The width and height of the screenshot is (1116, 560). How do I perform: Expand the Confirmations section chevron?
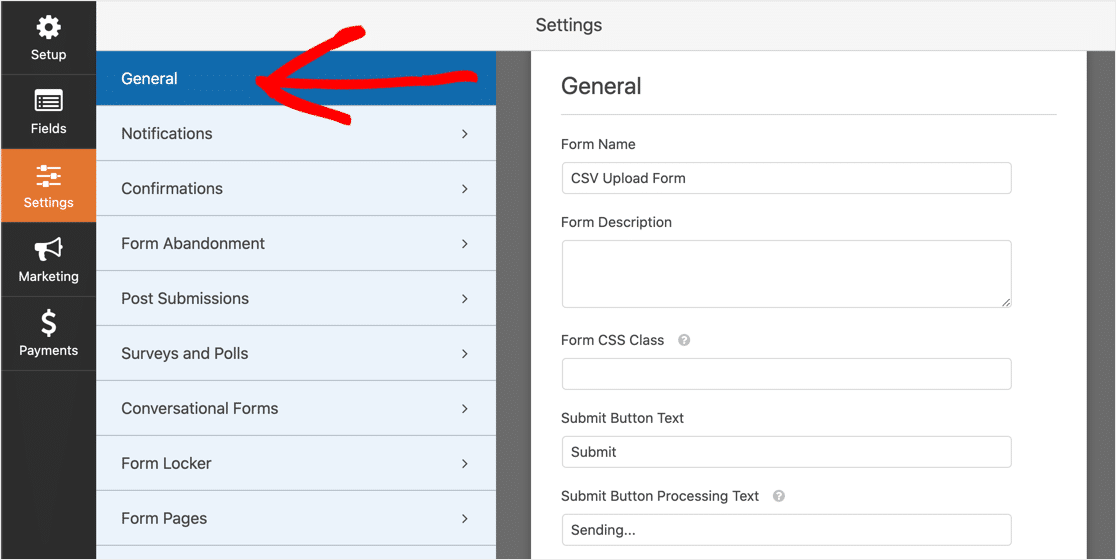coord(465,189)
